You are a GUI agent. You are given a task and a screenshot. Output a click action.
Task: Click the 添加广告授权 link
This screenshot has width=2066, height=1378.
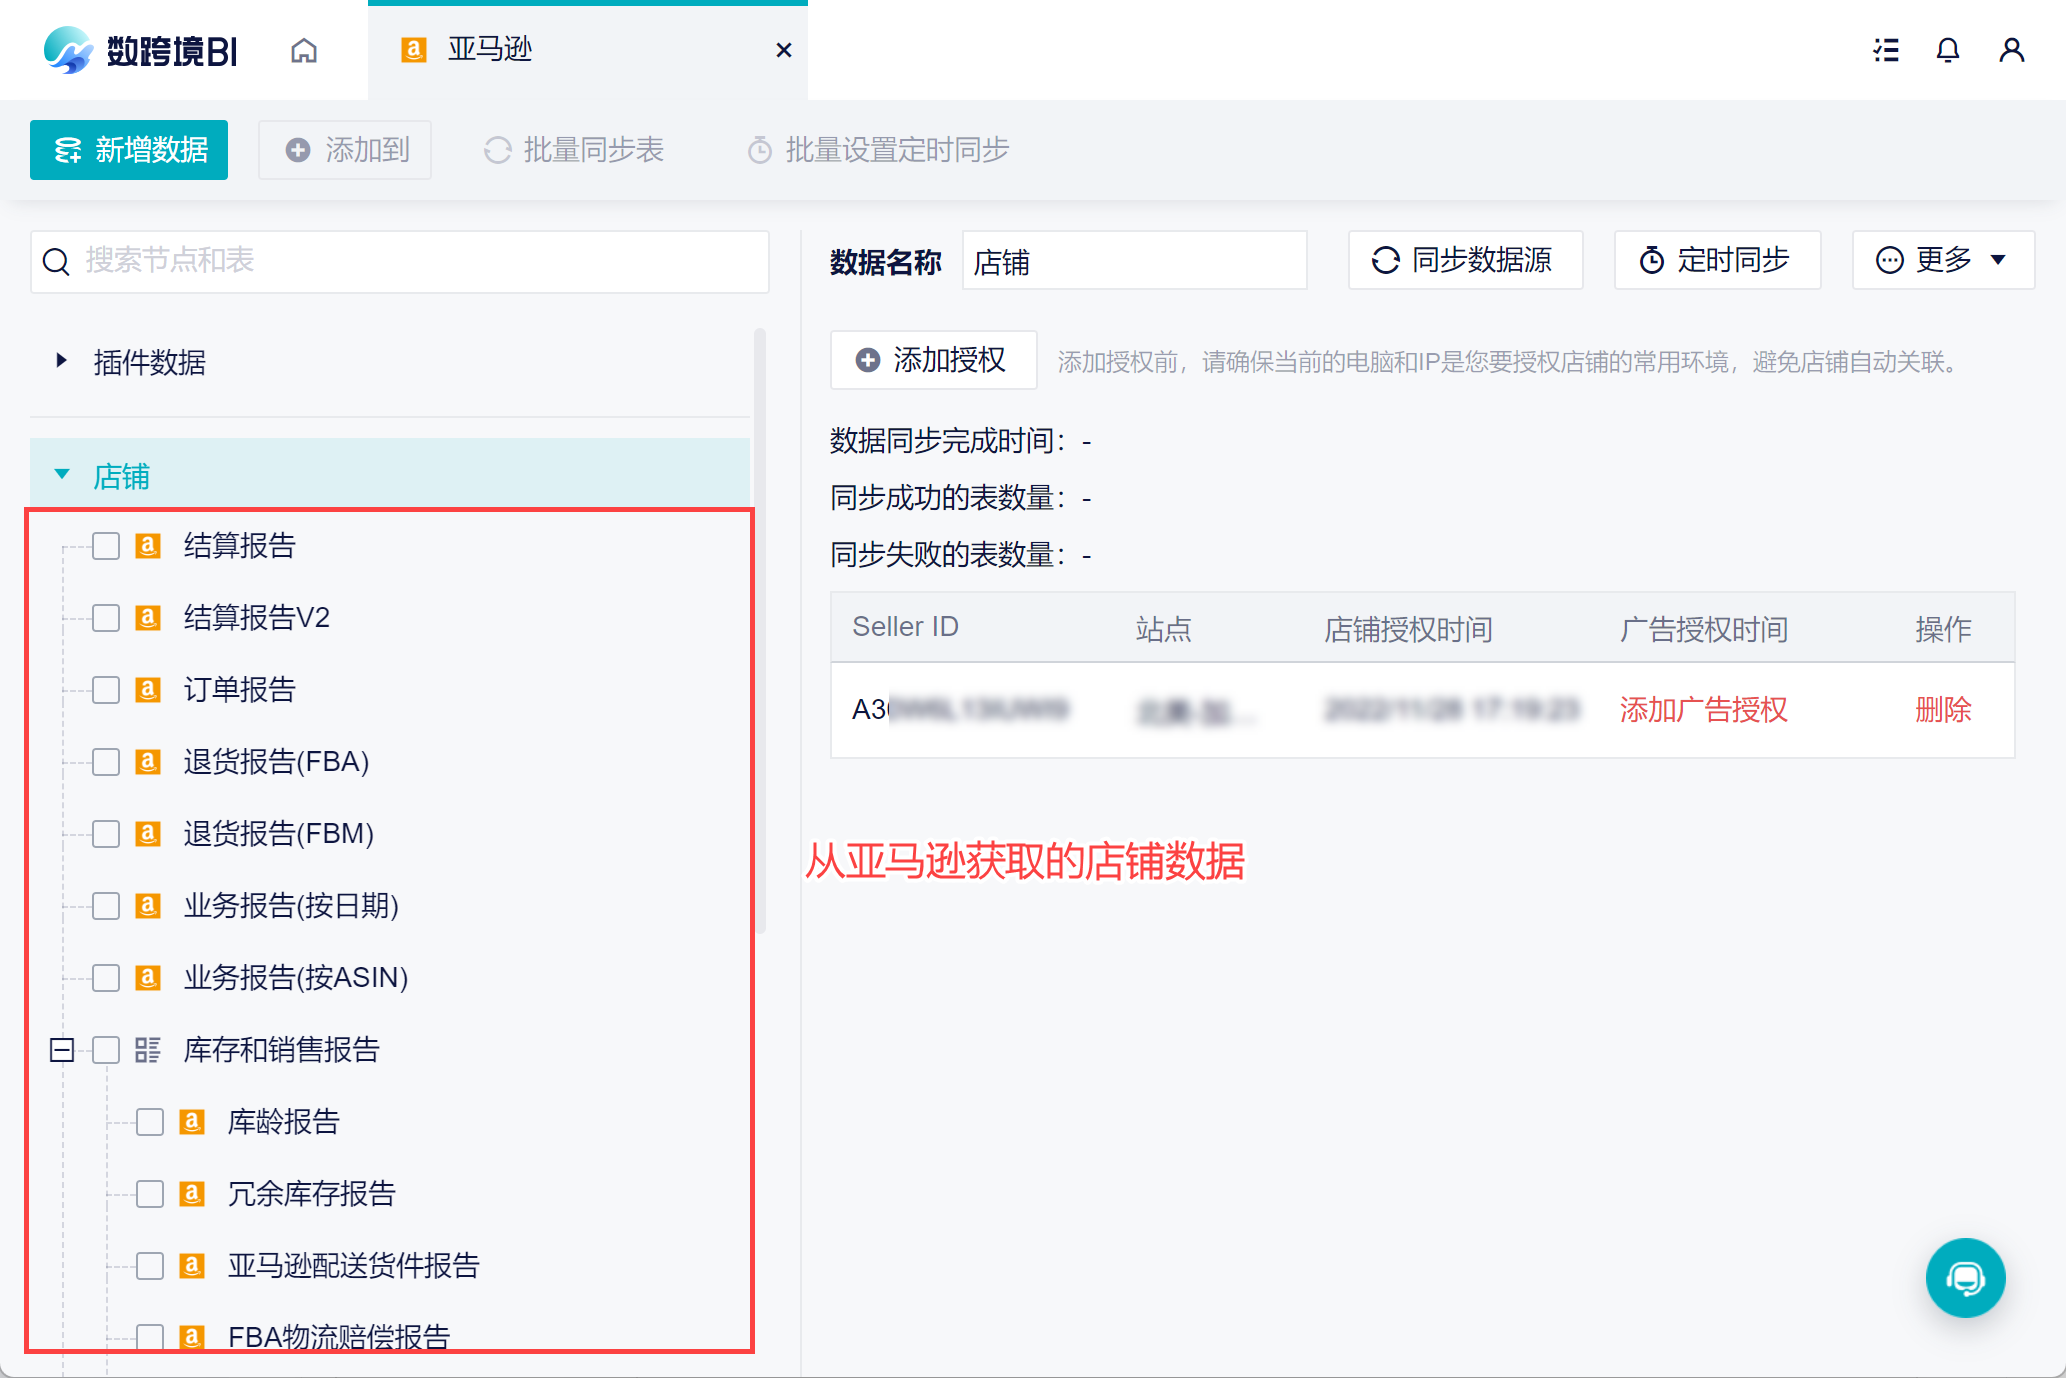(1703, 710)
